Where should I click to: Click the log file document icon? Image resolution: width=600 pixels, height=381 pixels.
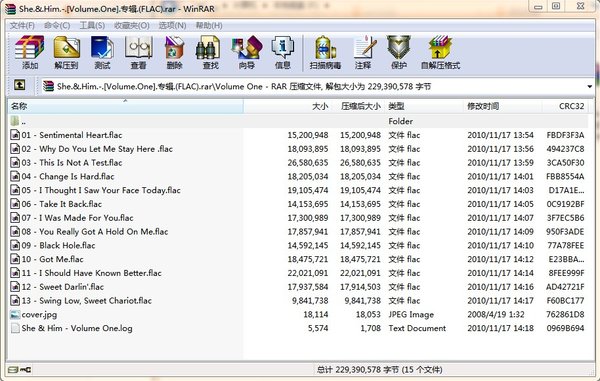(x=15, y=328)
